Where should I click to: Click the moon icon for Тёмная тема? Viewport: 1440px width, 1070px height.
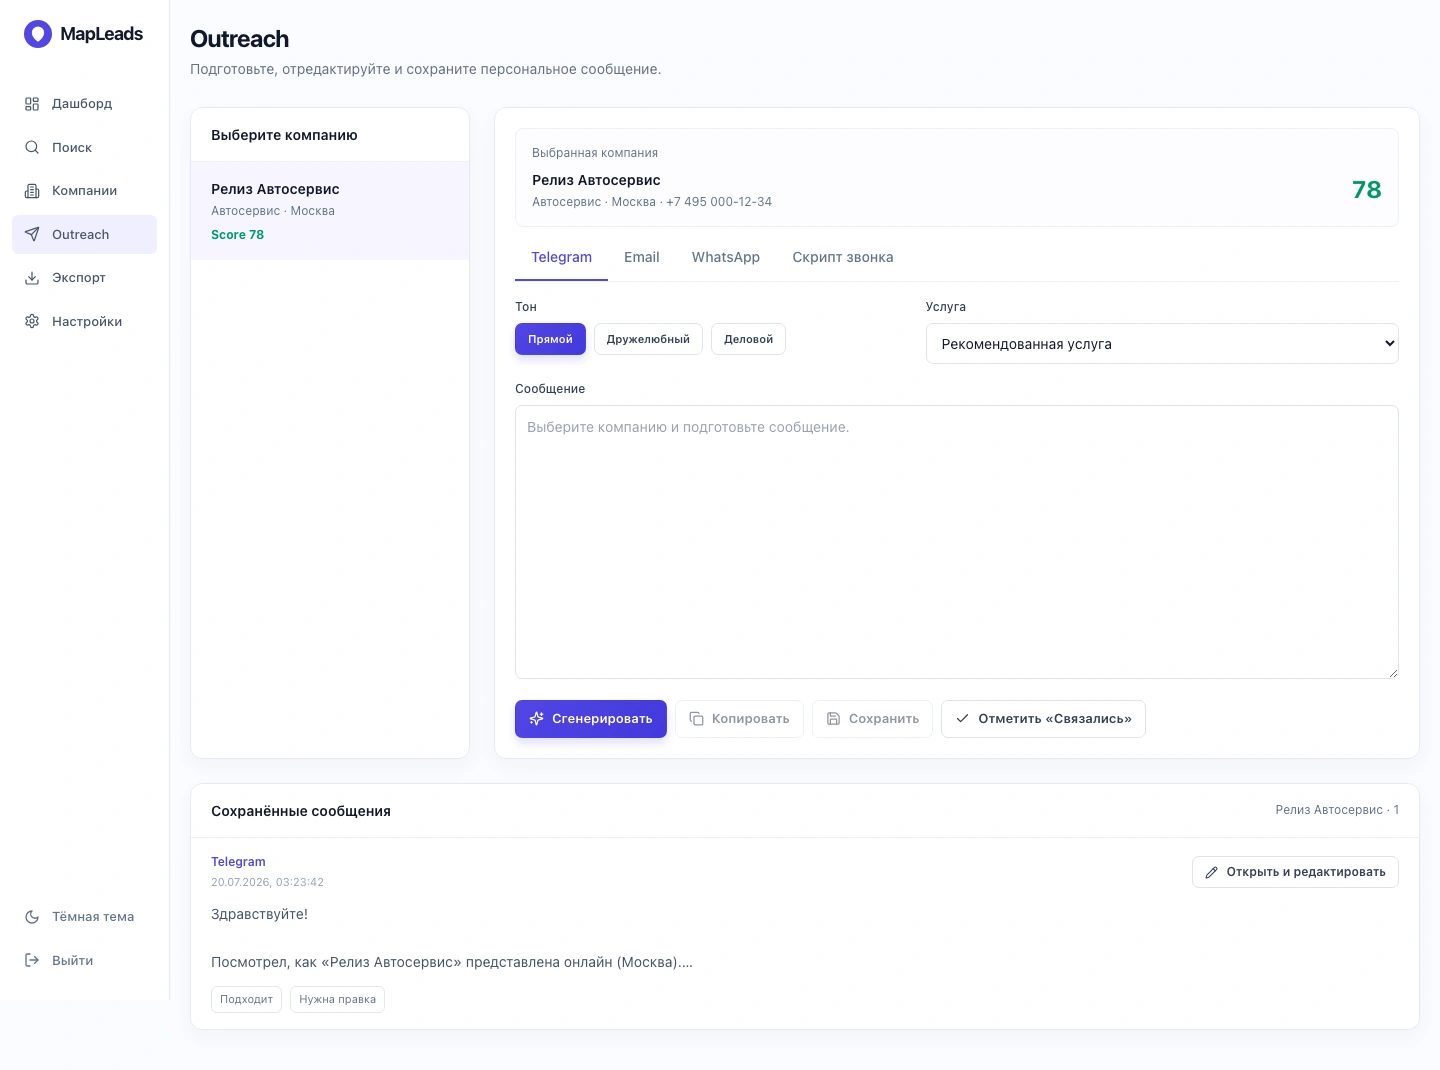pyautogui.click(x=32, y=917)
